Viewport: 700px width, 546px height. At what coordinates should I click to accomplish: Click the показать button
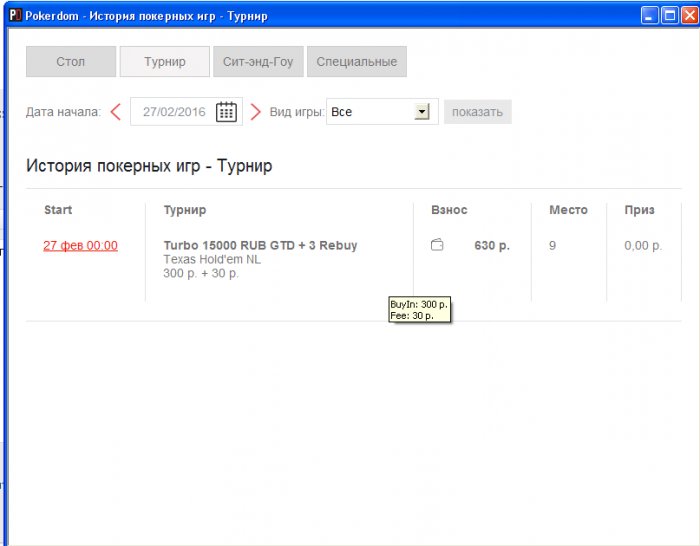click(x=478, y=112)
